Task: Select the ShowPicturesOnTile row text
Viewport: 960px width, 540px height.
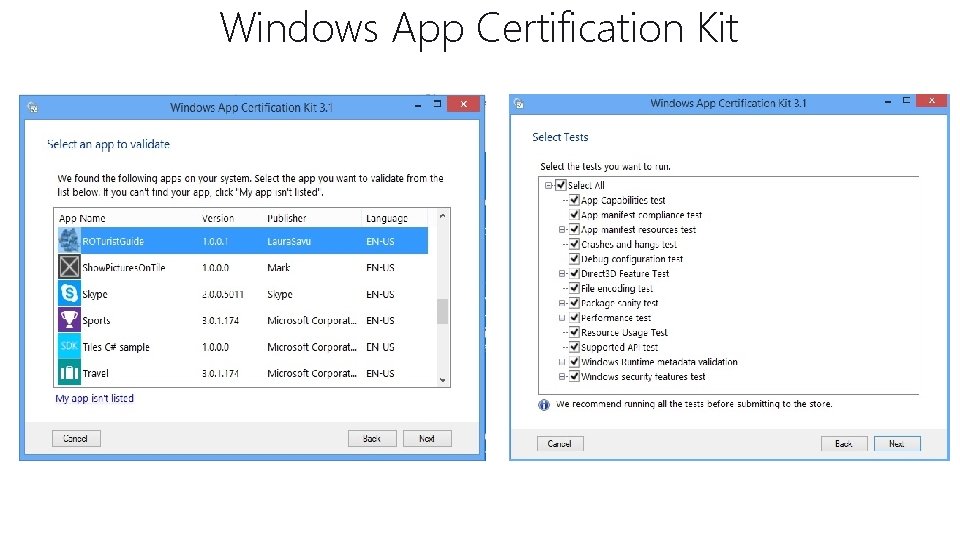Action: pyautogui.click(x=124, y=268)
